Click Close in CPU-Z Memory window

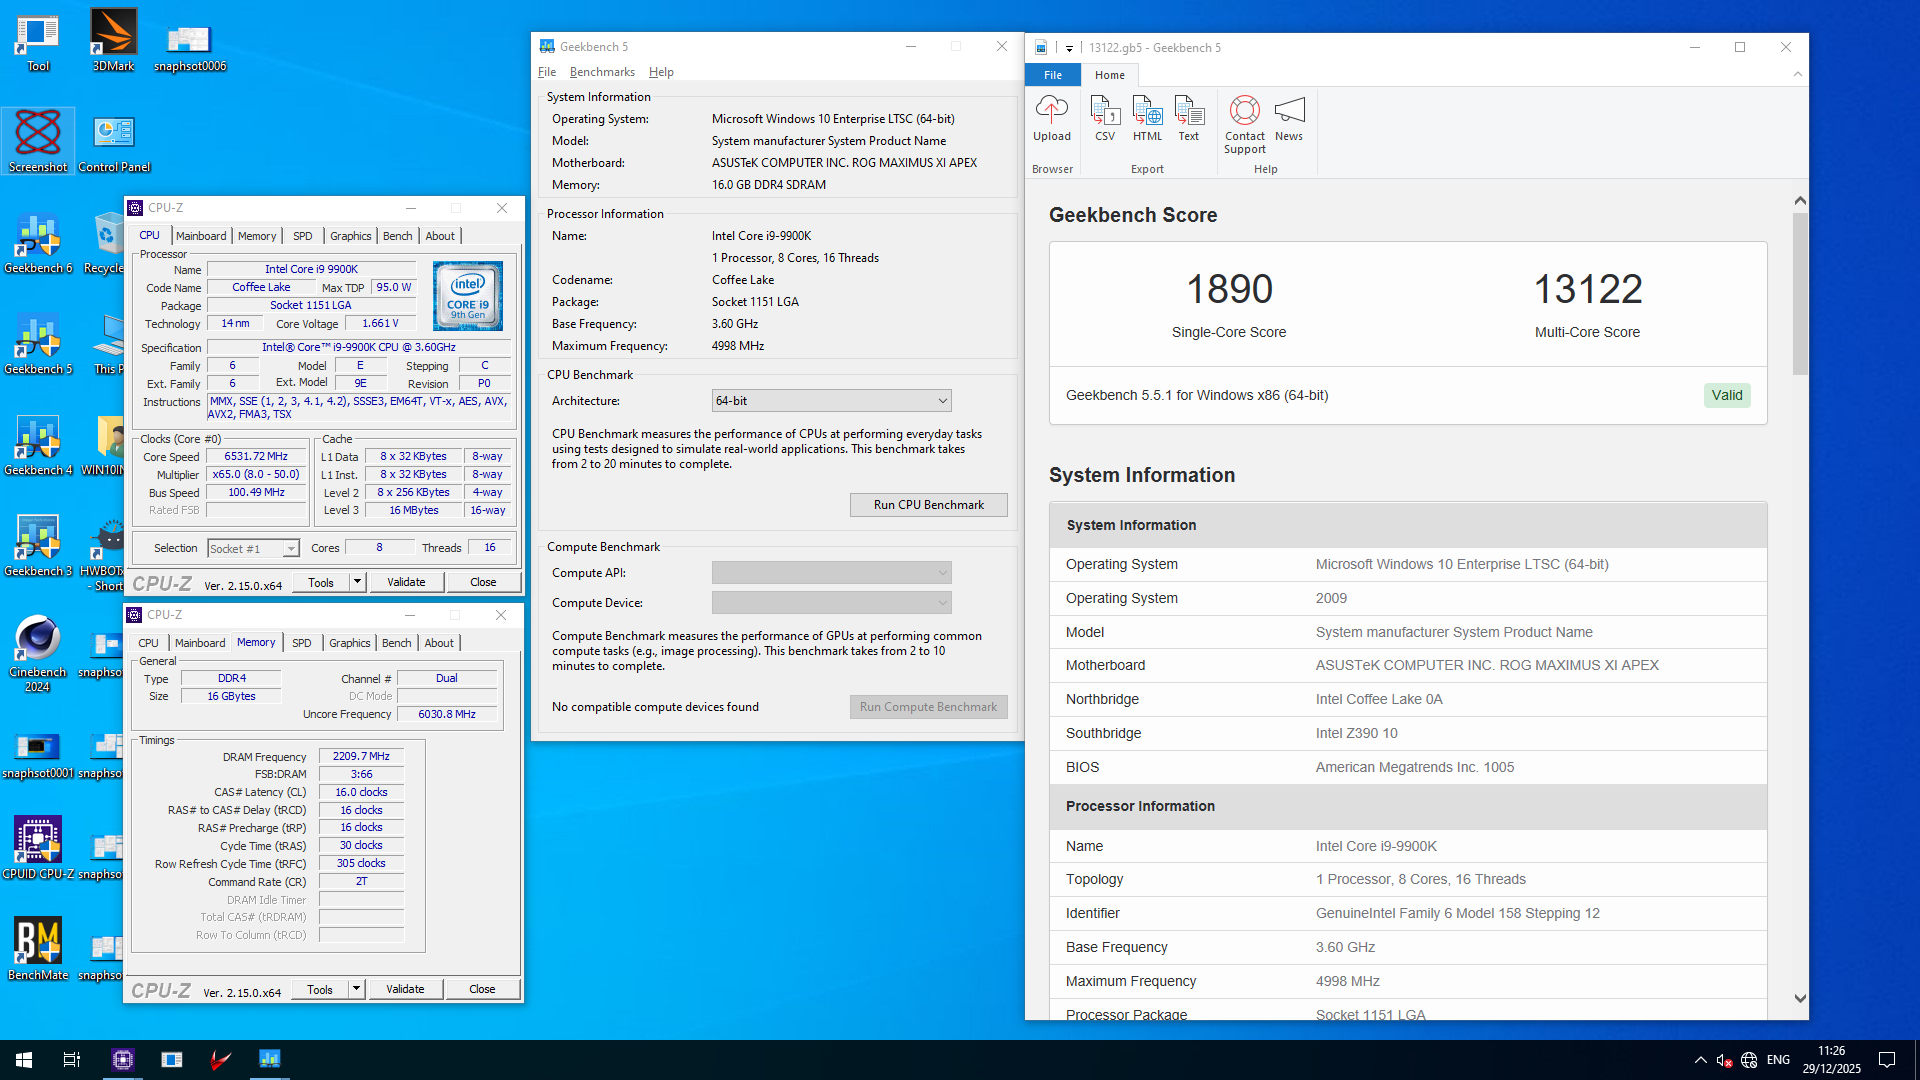pyautogui.click(x=482, y=989)
